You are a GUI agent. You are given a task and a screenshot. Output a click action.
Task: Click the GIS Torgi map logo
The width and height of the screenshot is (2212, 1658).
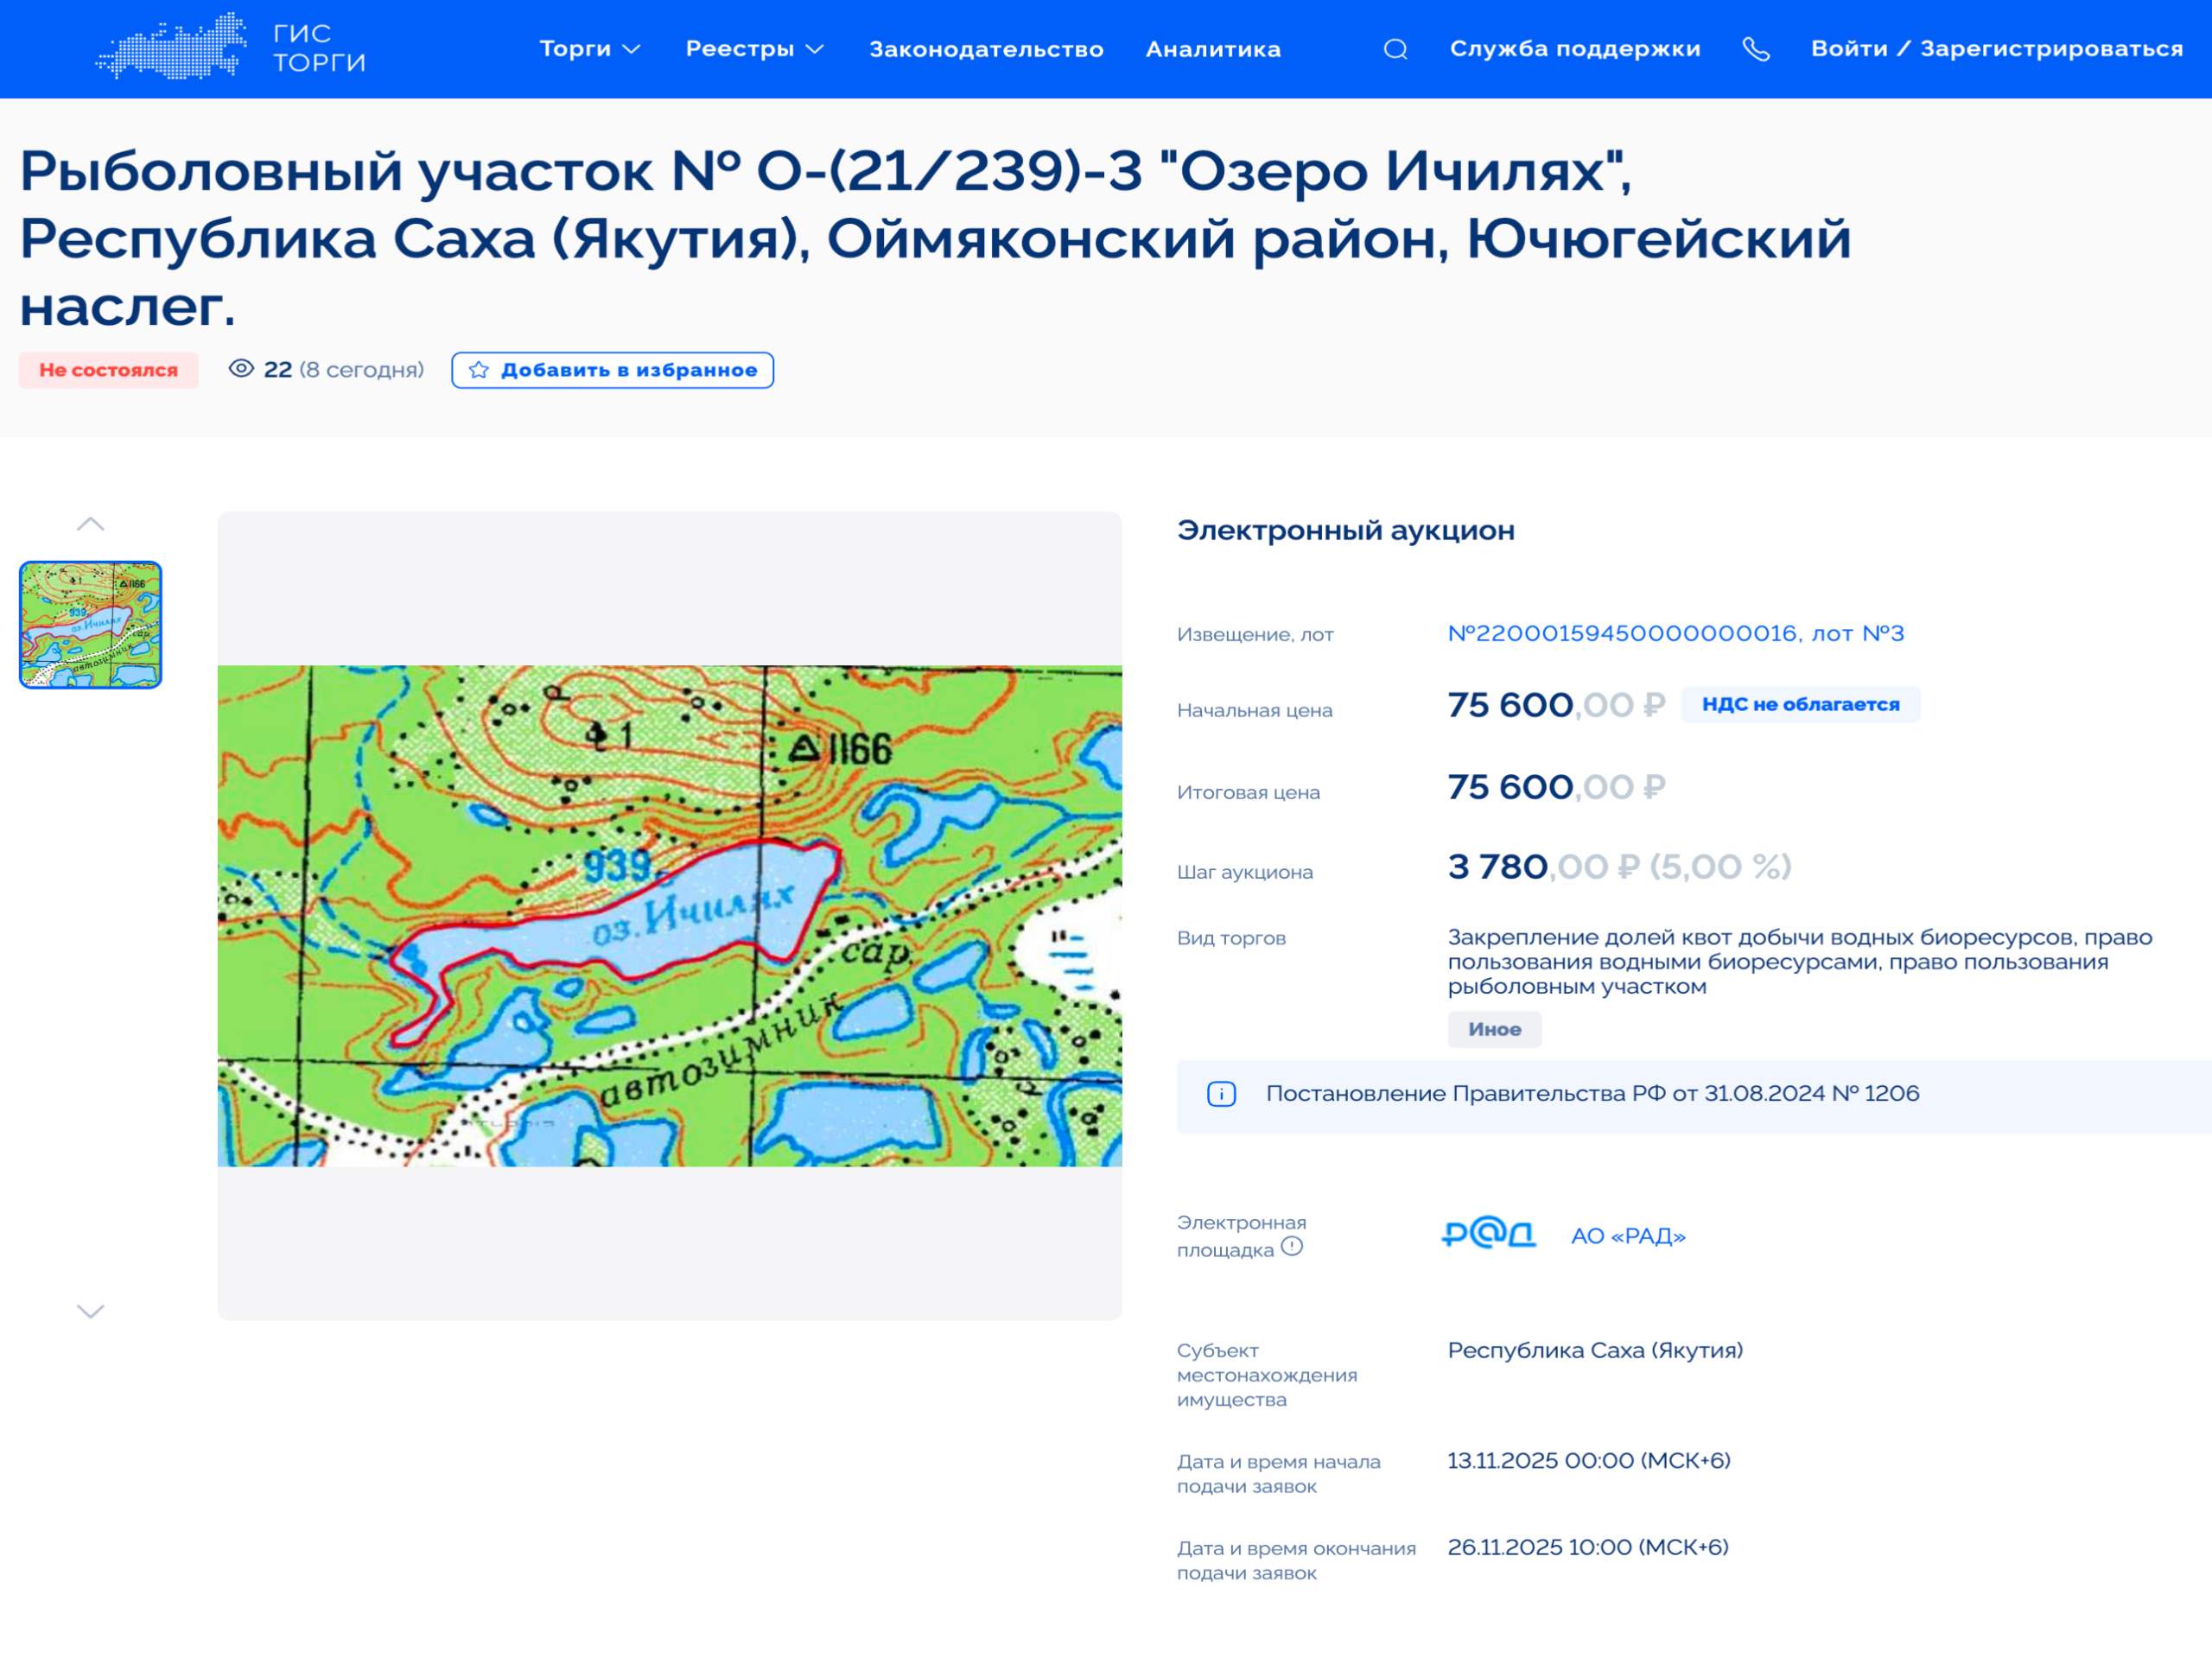coord(172,47)
